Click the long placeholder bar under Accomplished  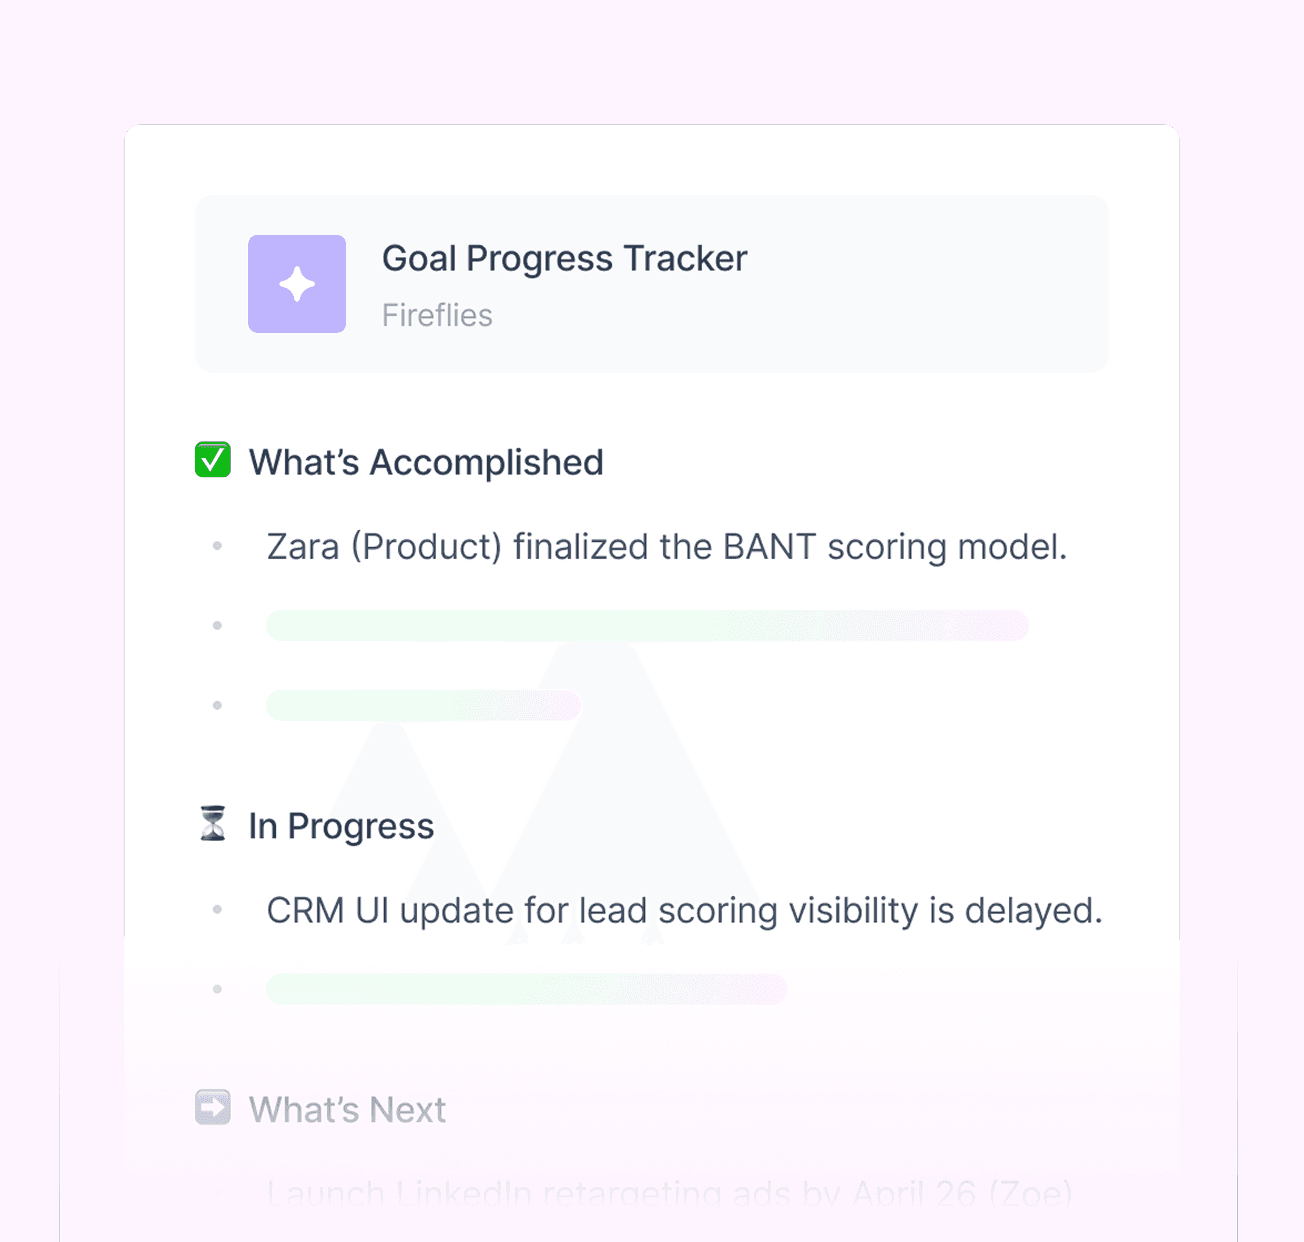647,625
